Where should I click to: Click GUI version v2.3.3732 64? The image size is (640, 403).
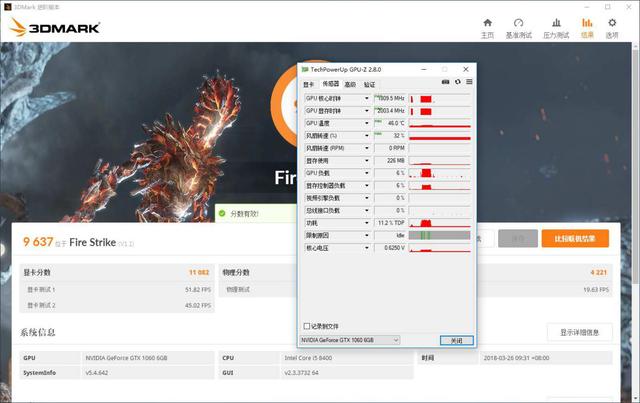click(x=302, y=373)
